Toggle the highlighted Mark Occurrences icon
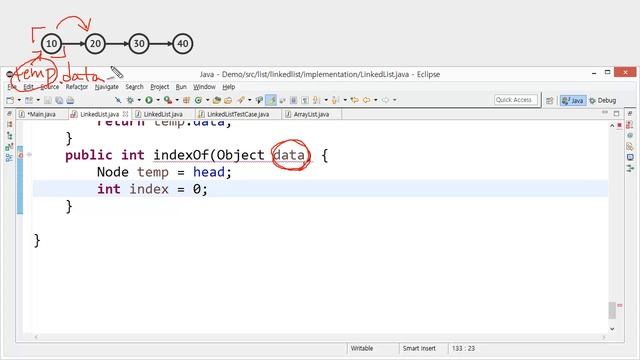640x360 pixels. 271,100
